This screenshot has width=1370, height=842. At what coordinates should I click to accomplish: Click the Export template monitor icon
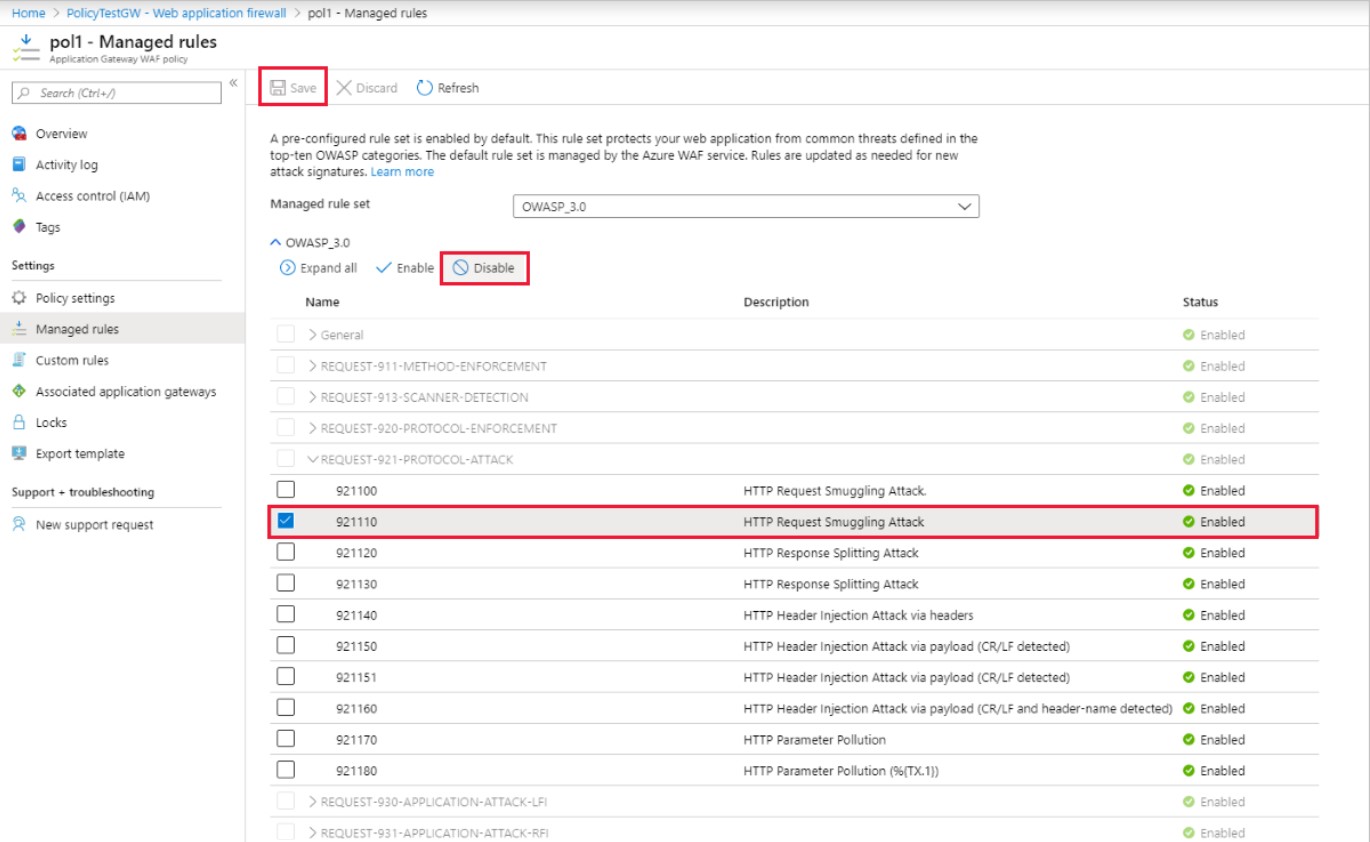click(19, 453)
